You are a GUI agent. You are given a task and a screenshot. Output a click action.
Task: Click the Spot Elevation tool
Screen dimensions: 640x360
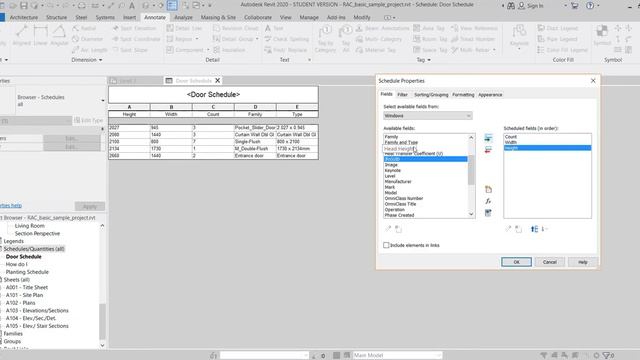[x=134, y=28]
